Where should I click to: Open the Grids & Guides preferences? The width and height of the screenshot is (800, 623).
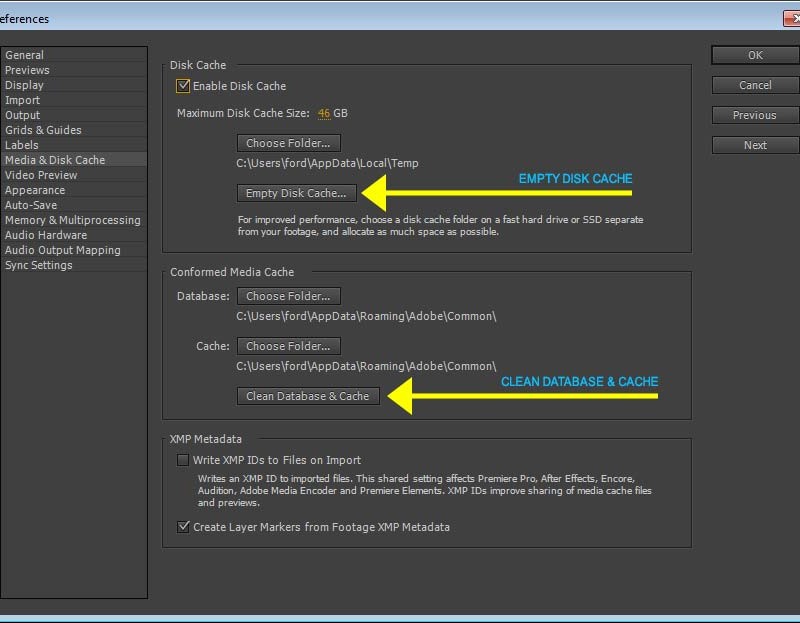pyautogui.click(x=44, y=130)
